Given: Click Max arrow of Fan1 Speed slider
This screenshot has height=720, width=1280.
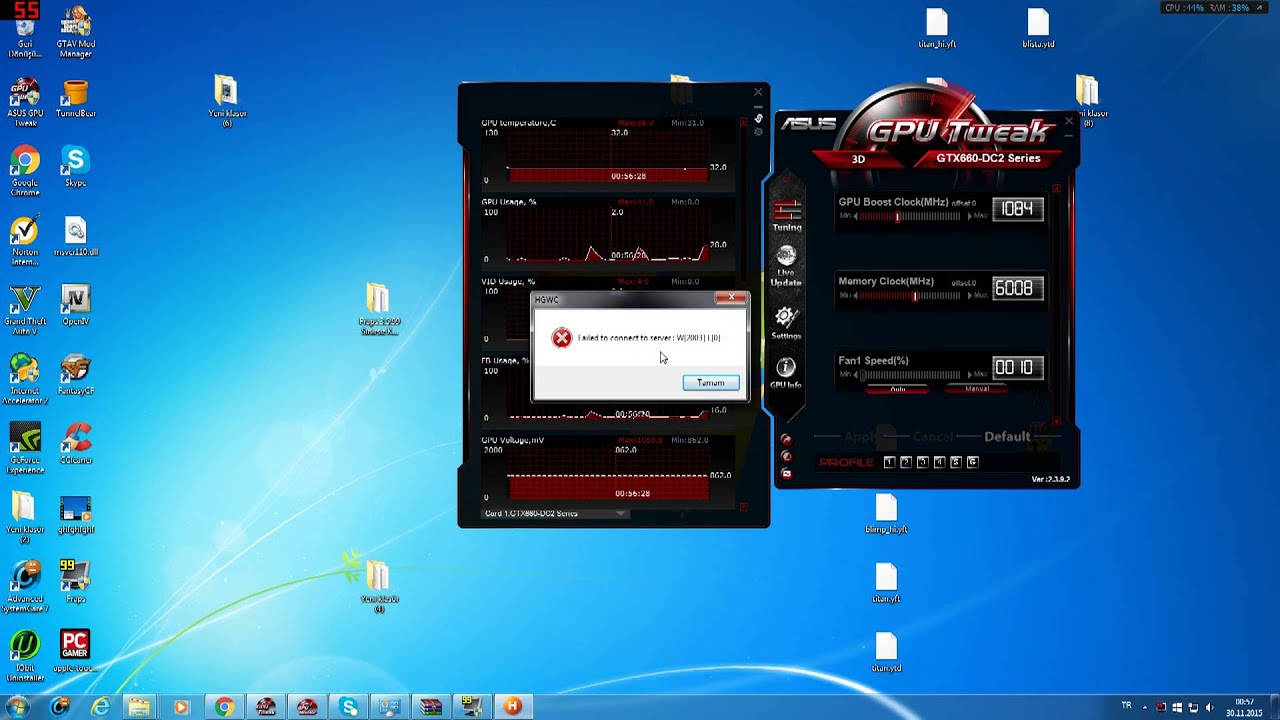Looking at the screenshot, I should 969,374.
